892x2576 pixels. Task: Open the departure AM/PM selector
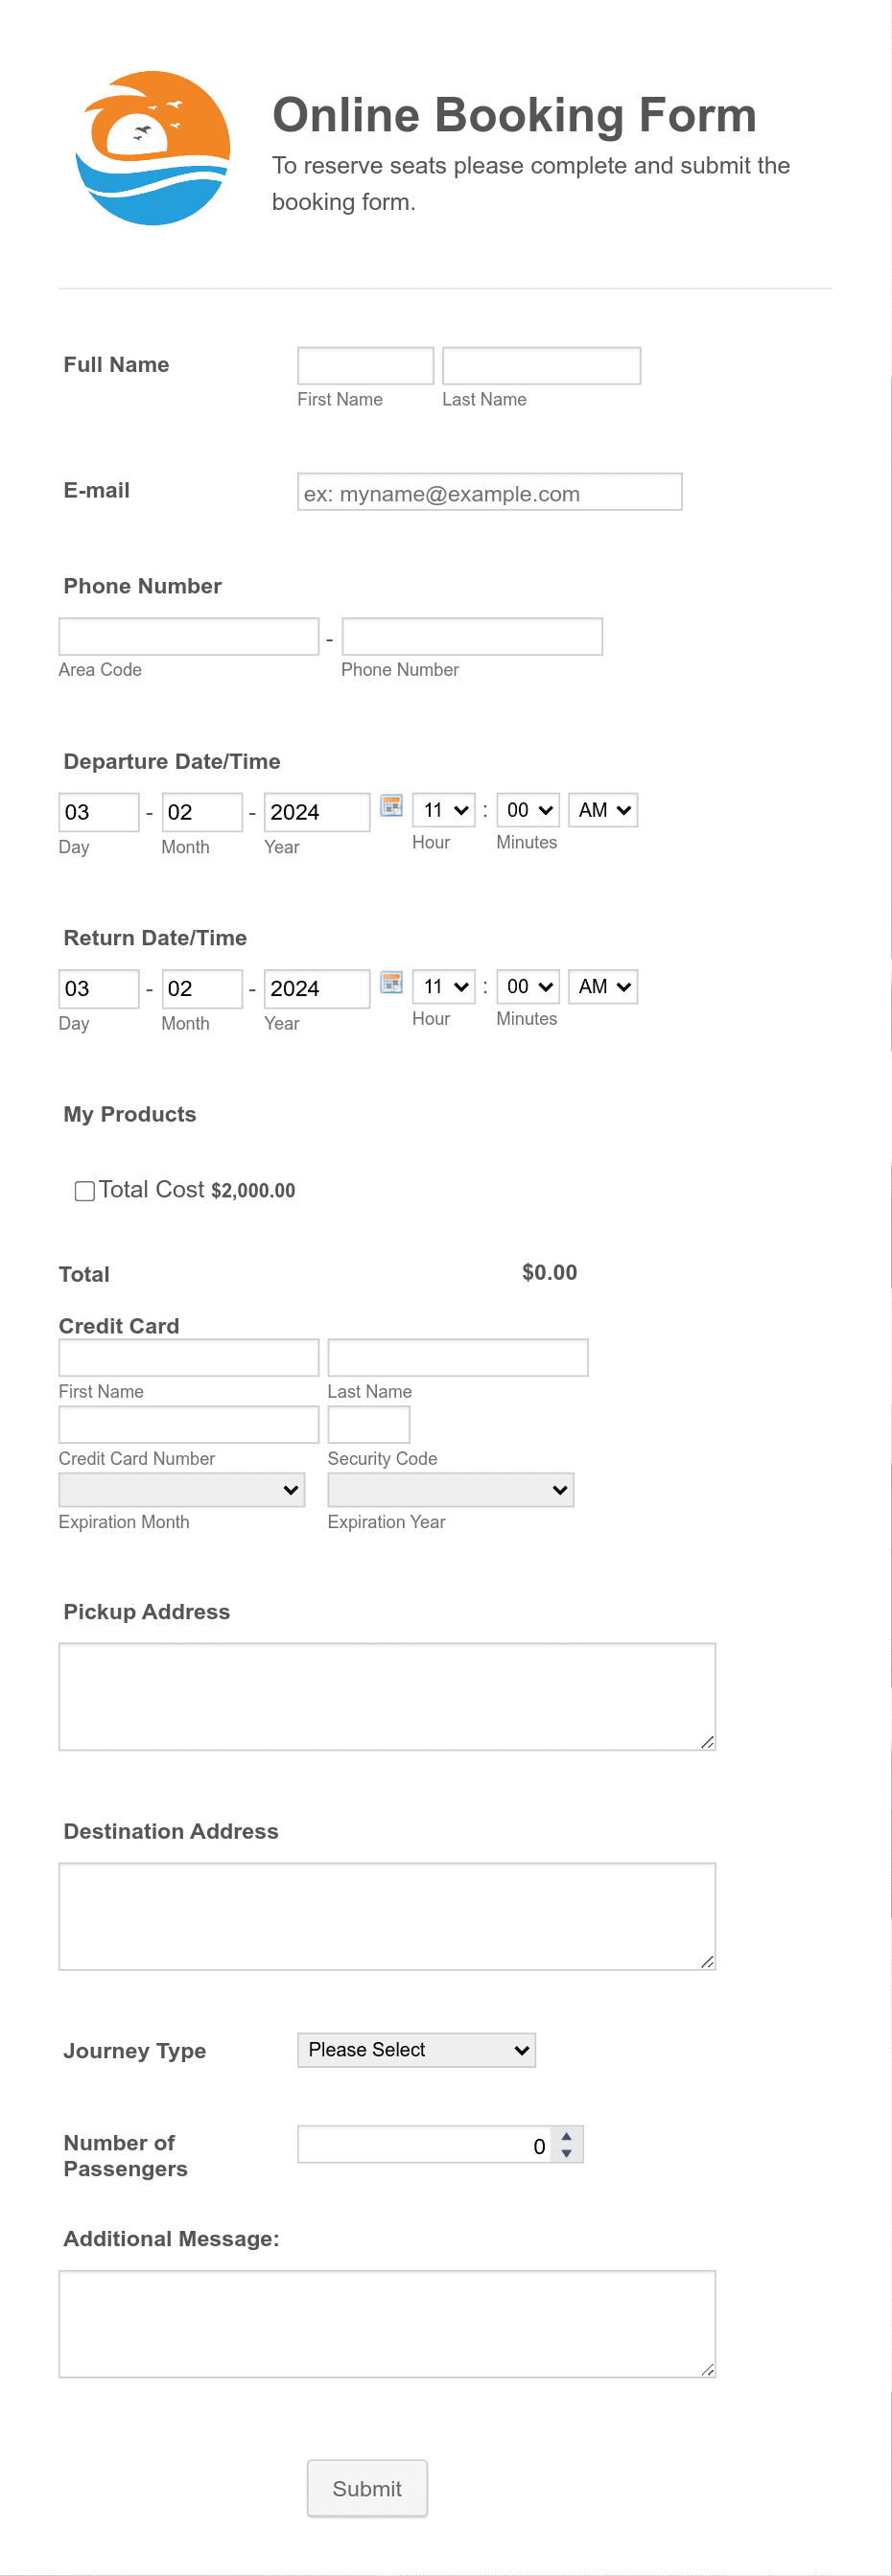pos(601,809)
